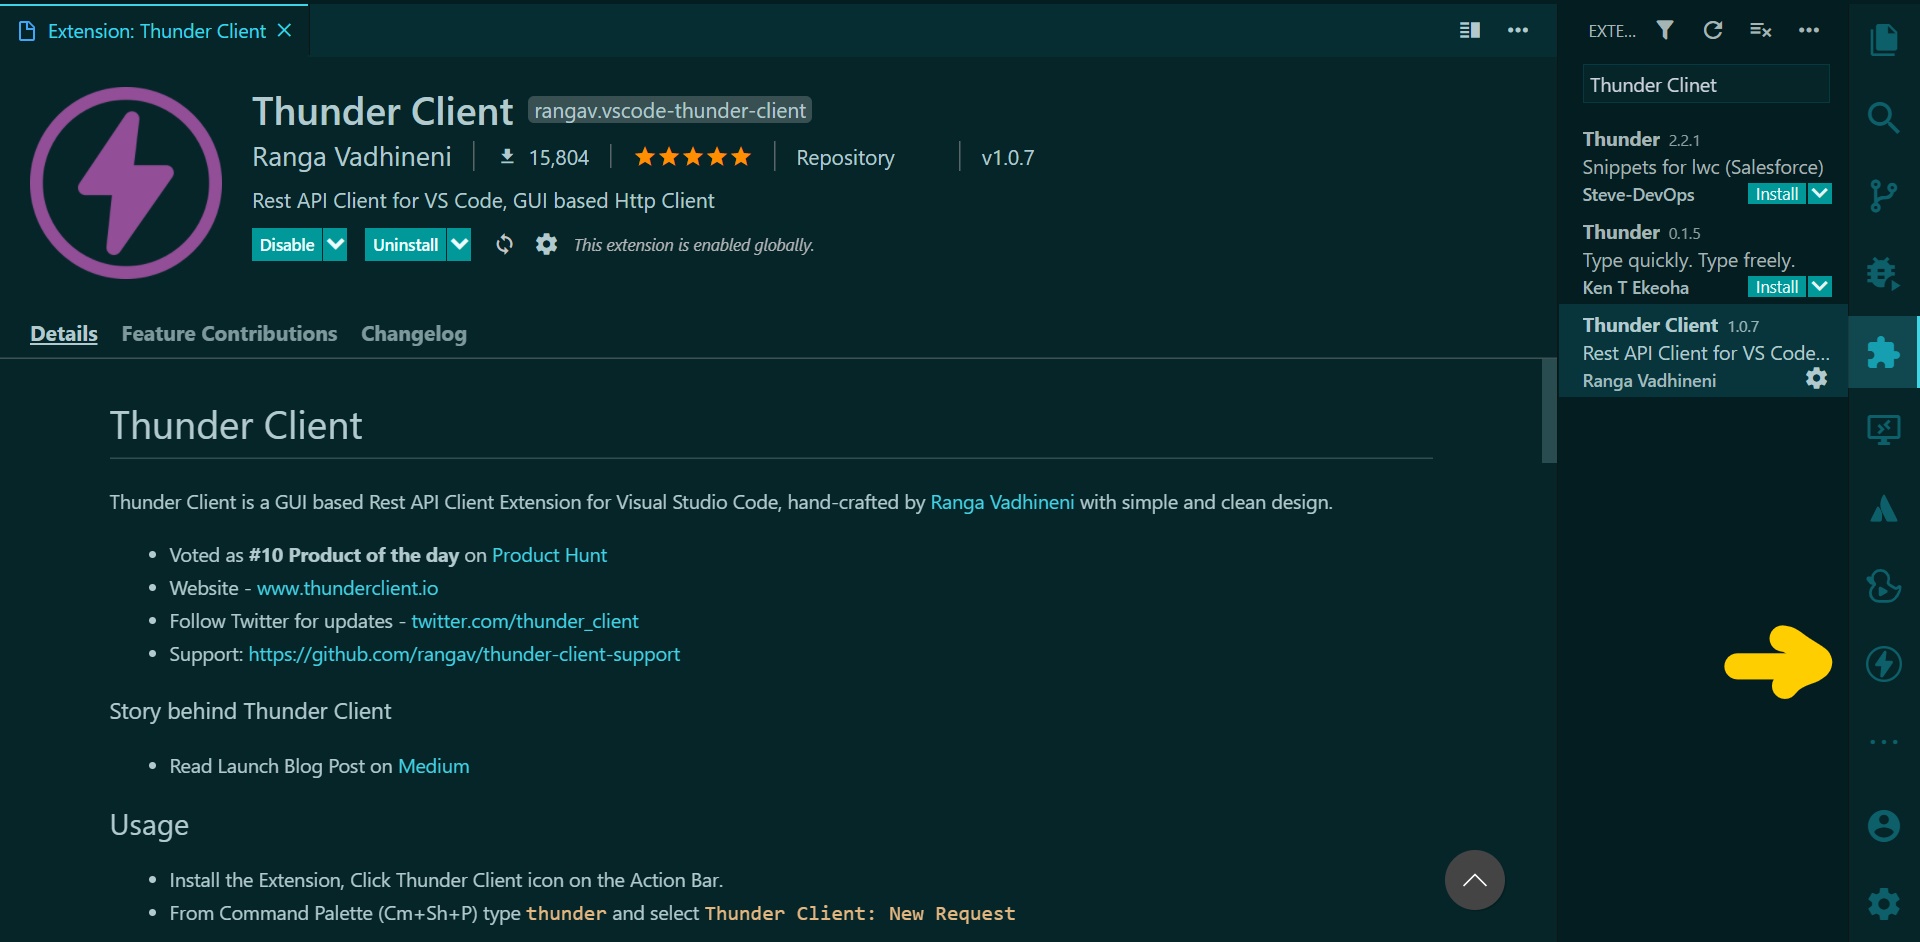Click the extension search input field
Screen dimensions: 1920x942
click(x=1705, y=85)
